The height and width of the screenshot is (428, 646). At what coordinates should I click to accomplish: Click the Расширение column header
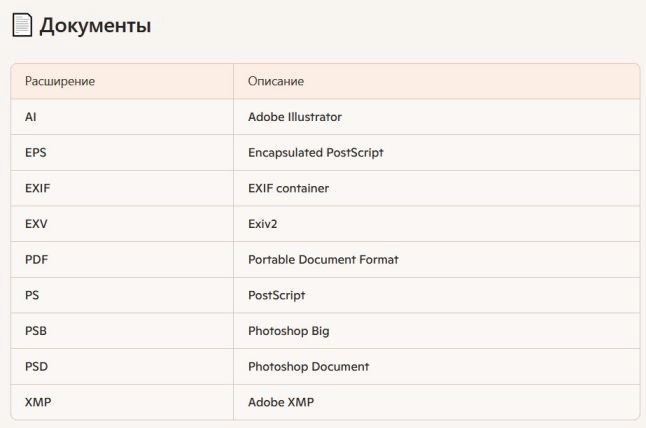[60, 81]
